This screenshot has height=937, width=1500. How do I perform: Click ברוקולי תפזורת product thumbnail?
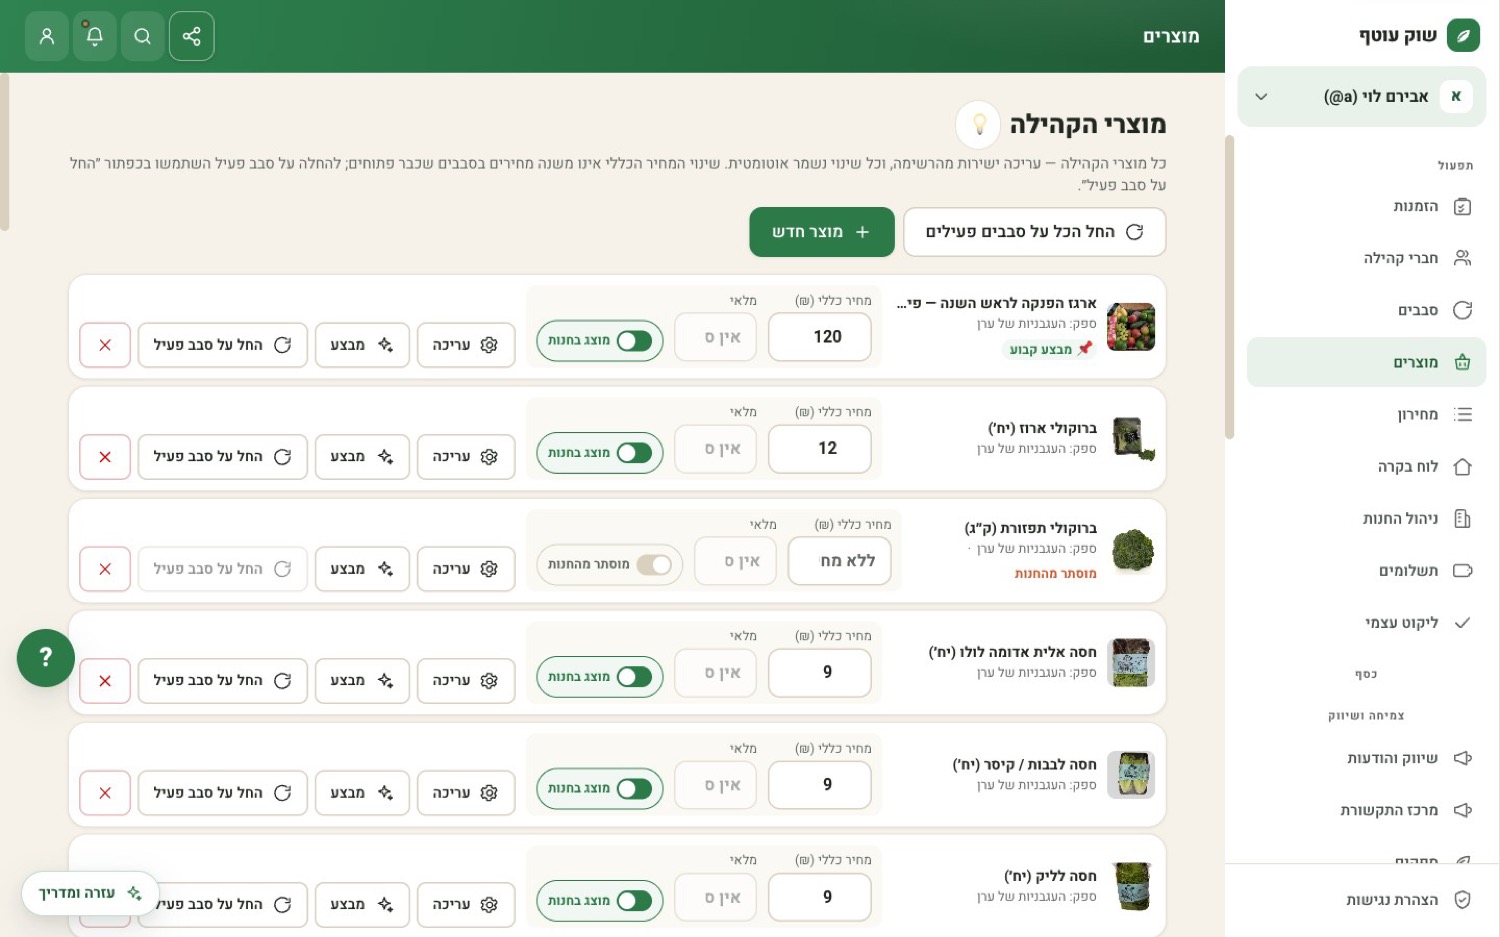point(1131,551)
